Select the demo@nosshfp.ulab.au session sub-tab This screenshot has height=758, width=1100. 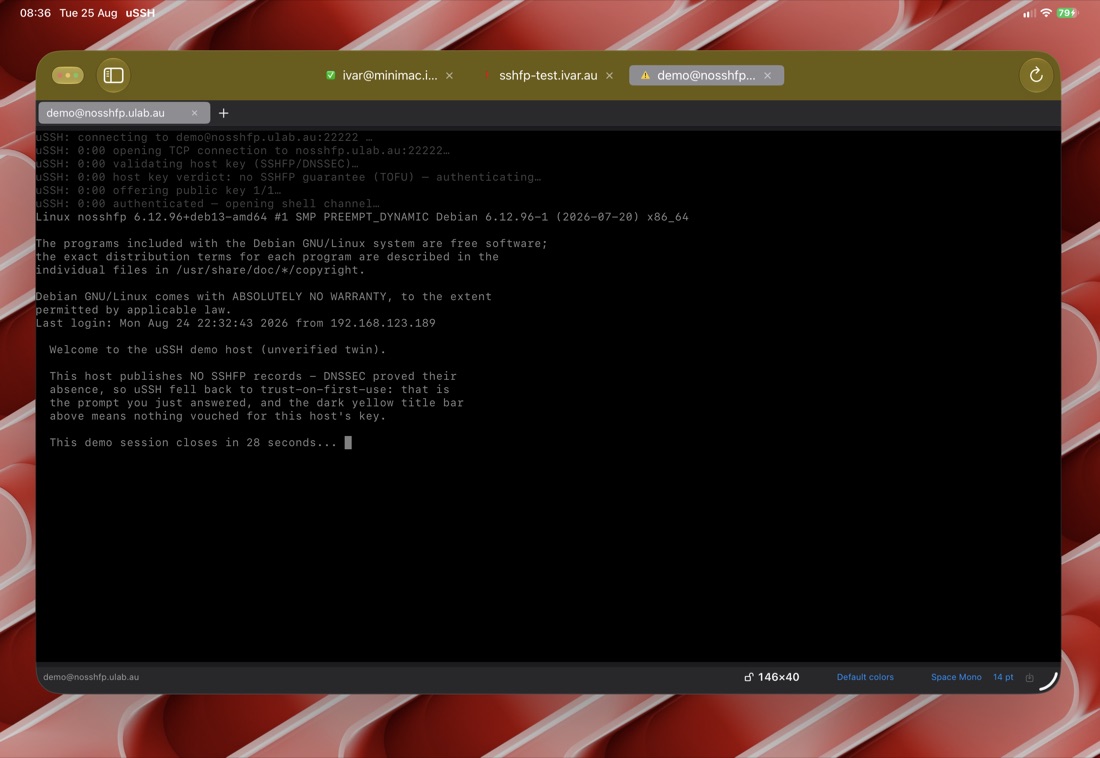click(123, 113)
